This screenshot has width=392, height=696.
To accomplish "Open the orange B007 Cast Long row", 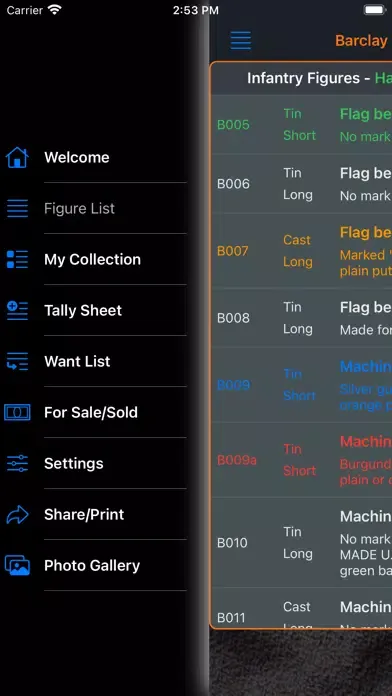I will [x=301, y=251].
